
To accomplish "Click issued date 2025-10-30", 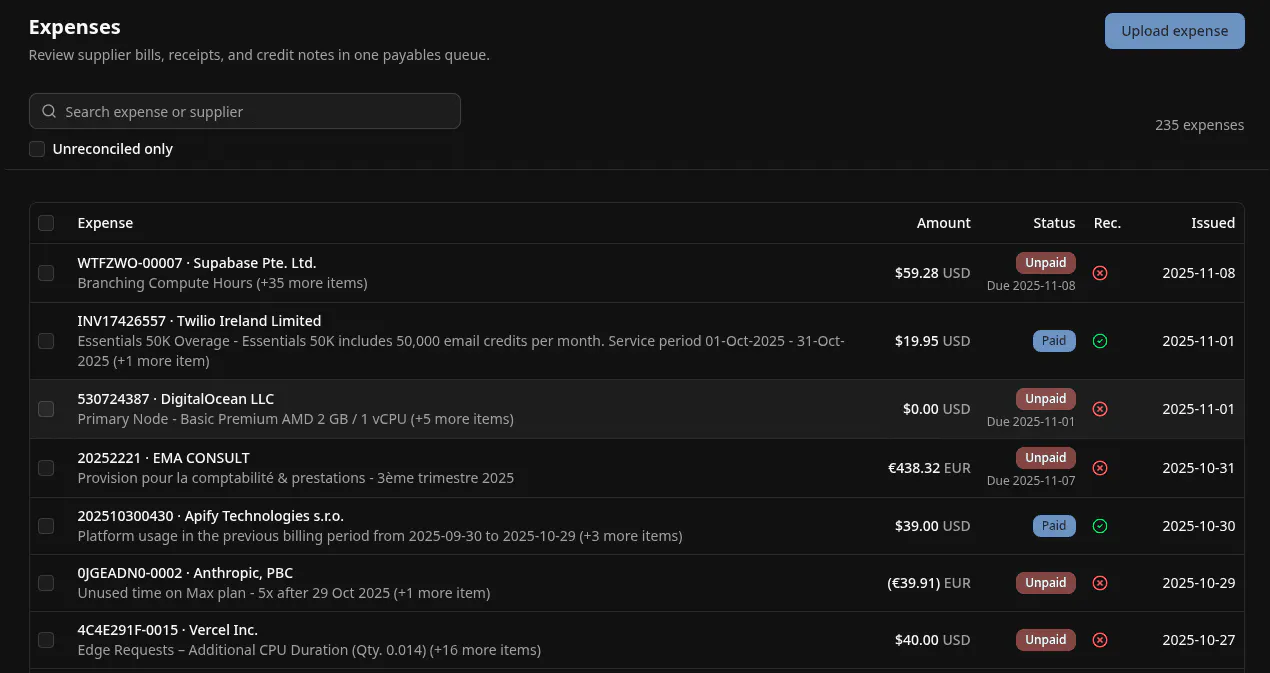I will pyautogui.click(x=1198, y=526).
